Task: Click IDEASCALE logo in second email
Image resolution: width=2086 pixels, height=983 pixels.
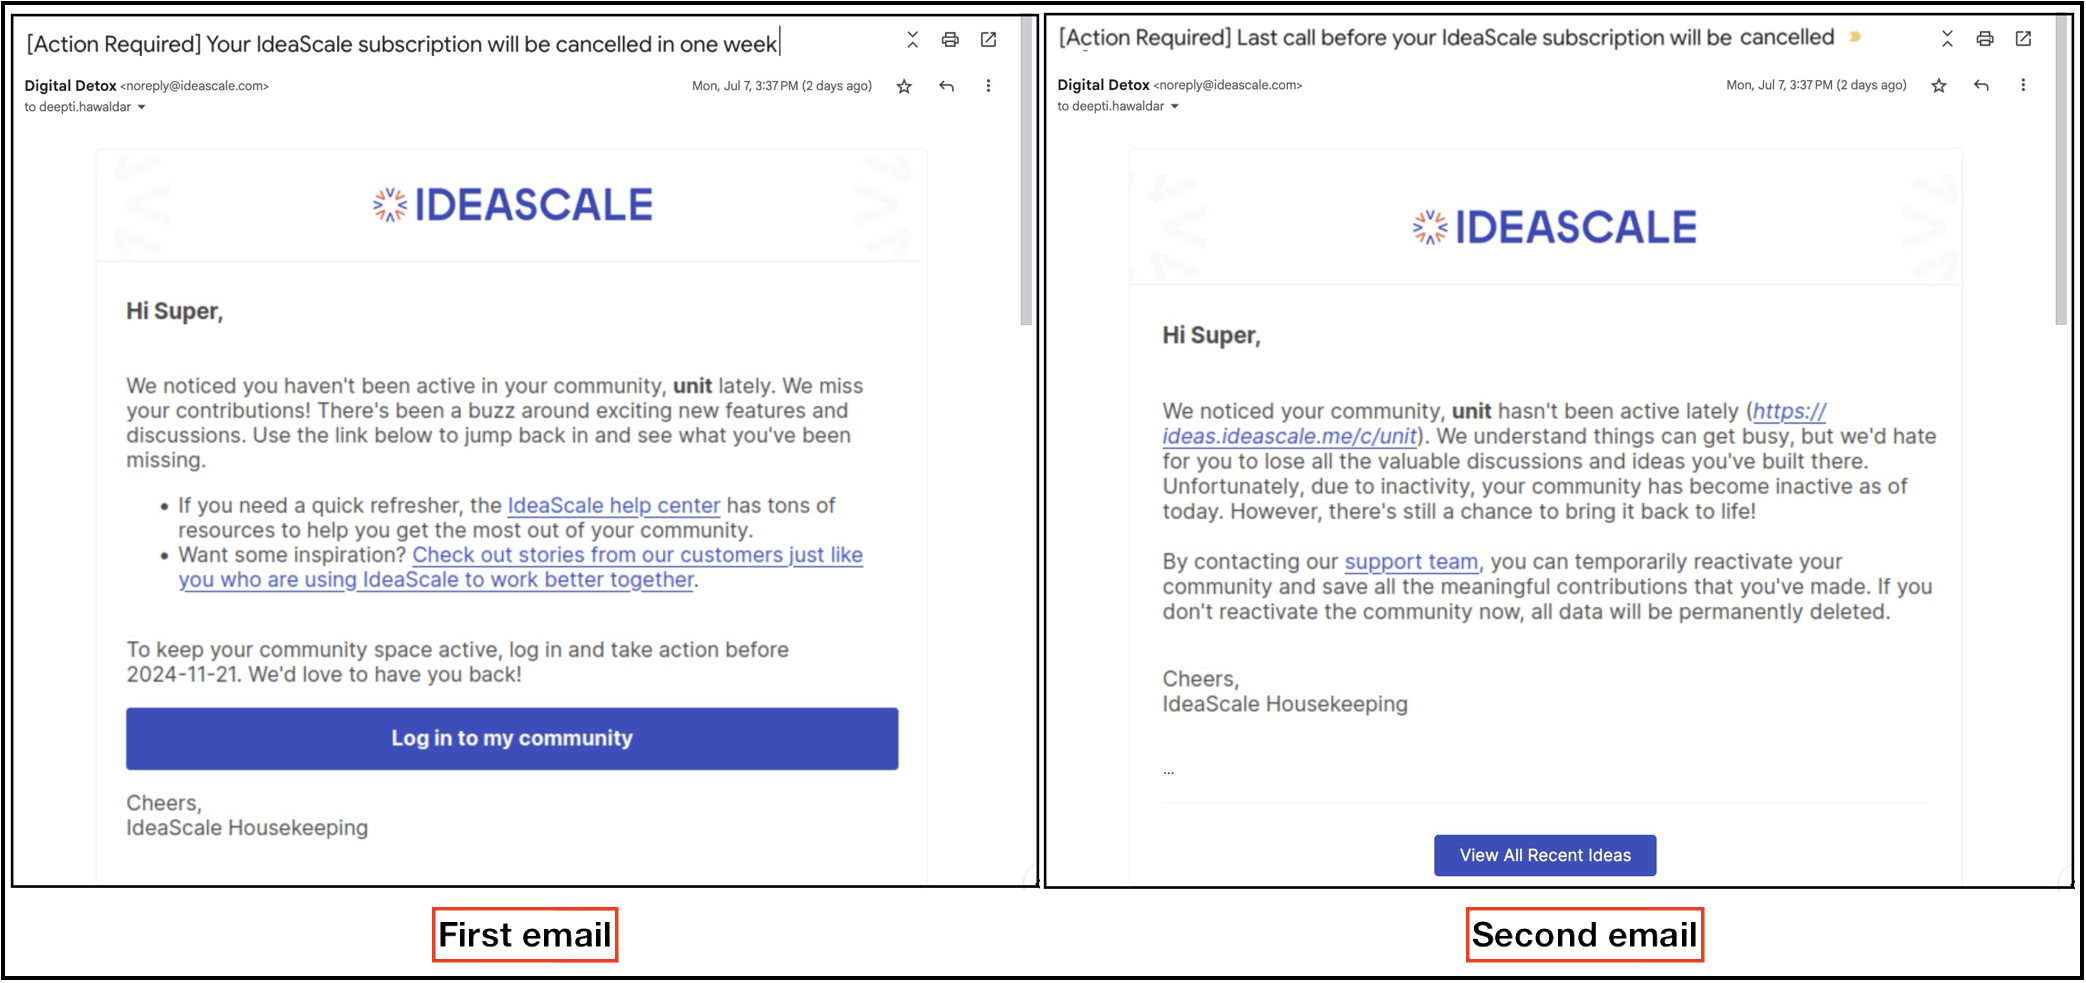Action: [1554, 227]
